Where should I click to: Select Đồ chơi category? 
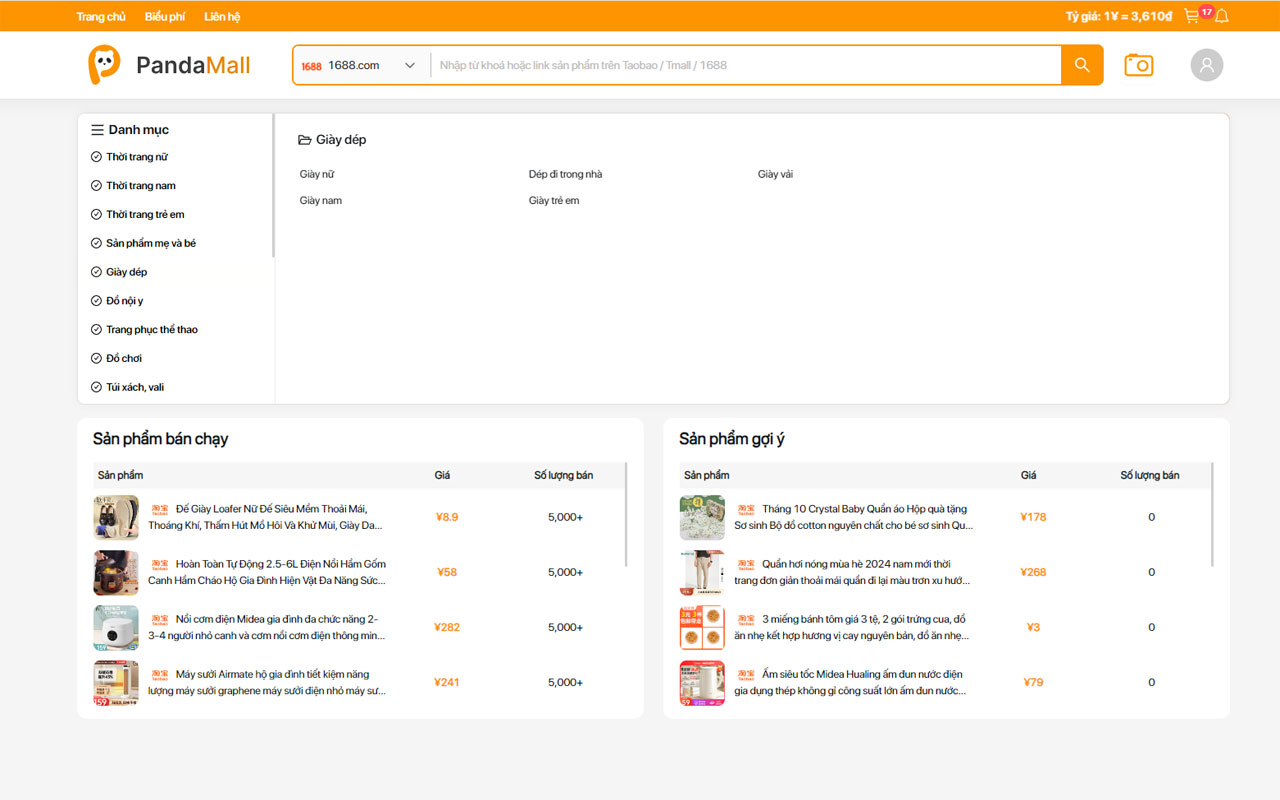(124, 359)
